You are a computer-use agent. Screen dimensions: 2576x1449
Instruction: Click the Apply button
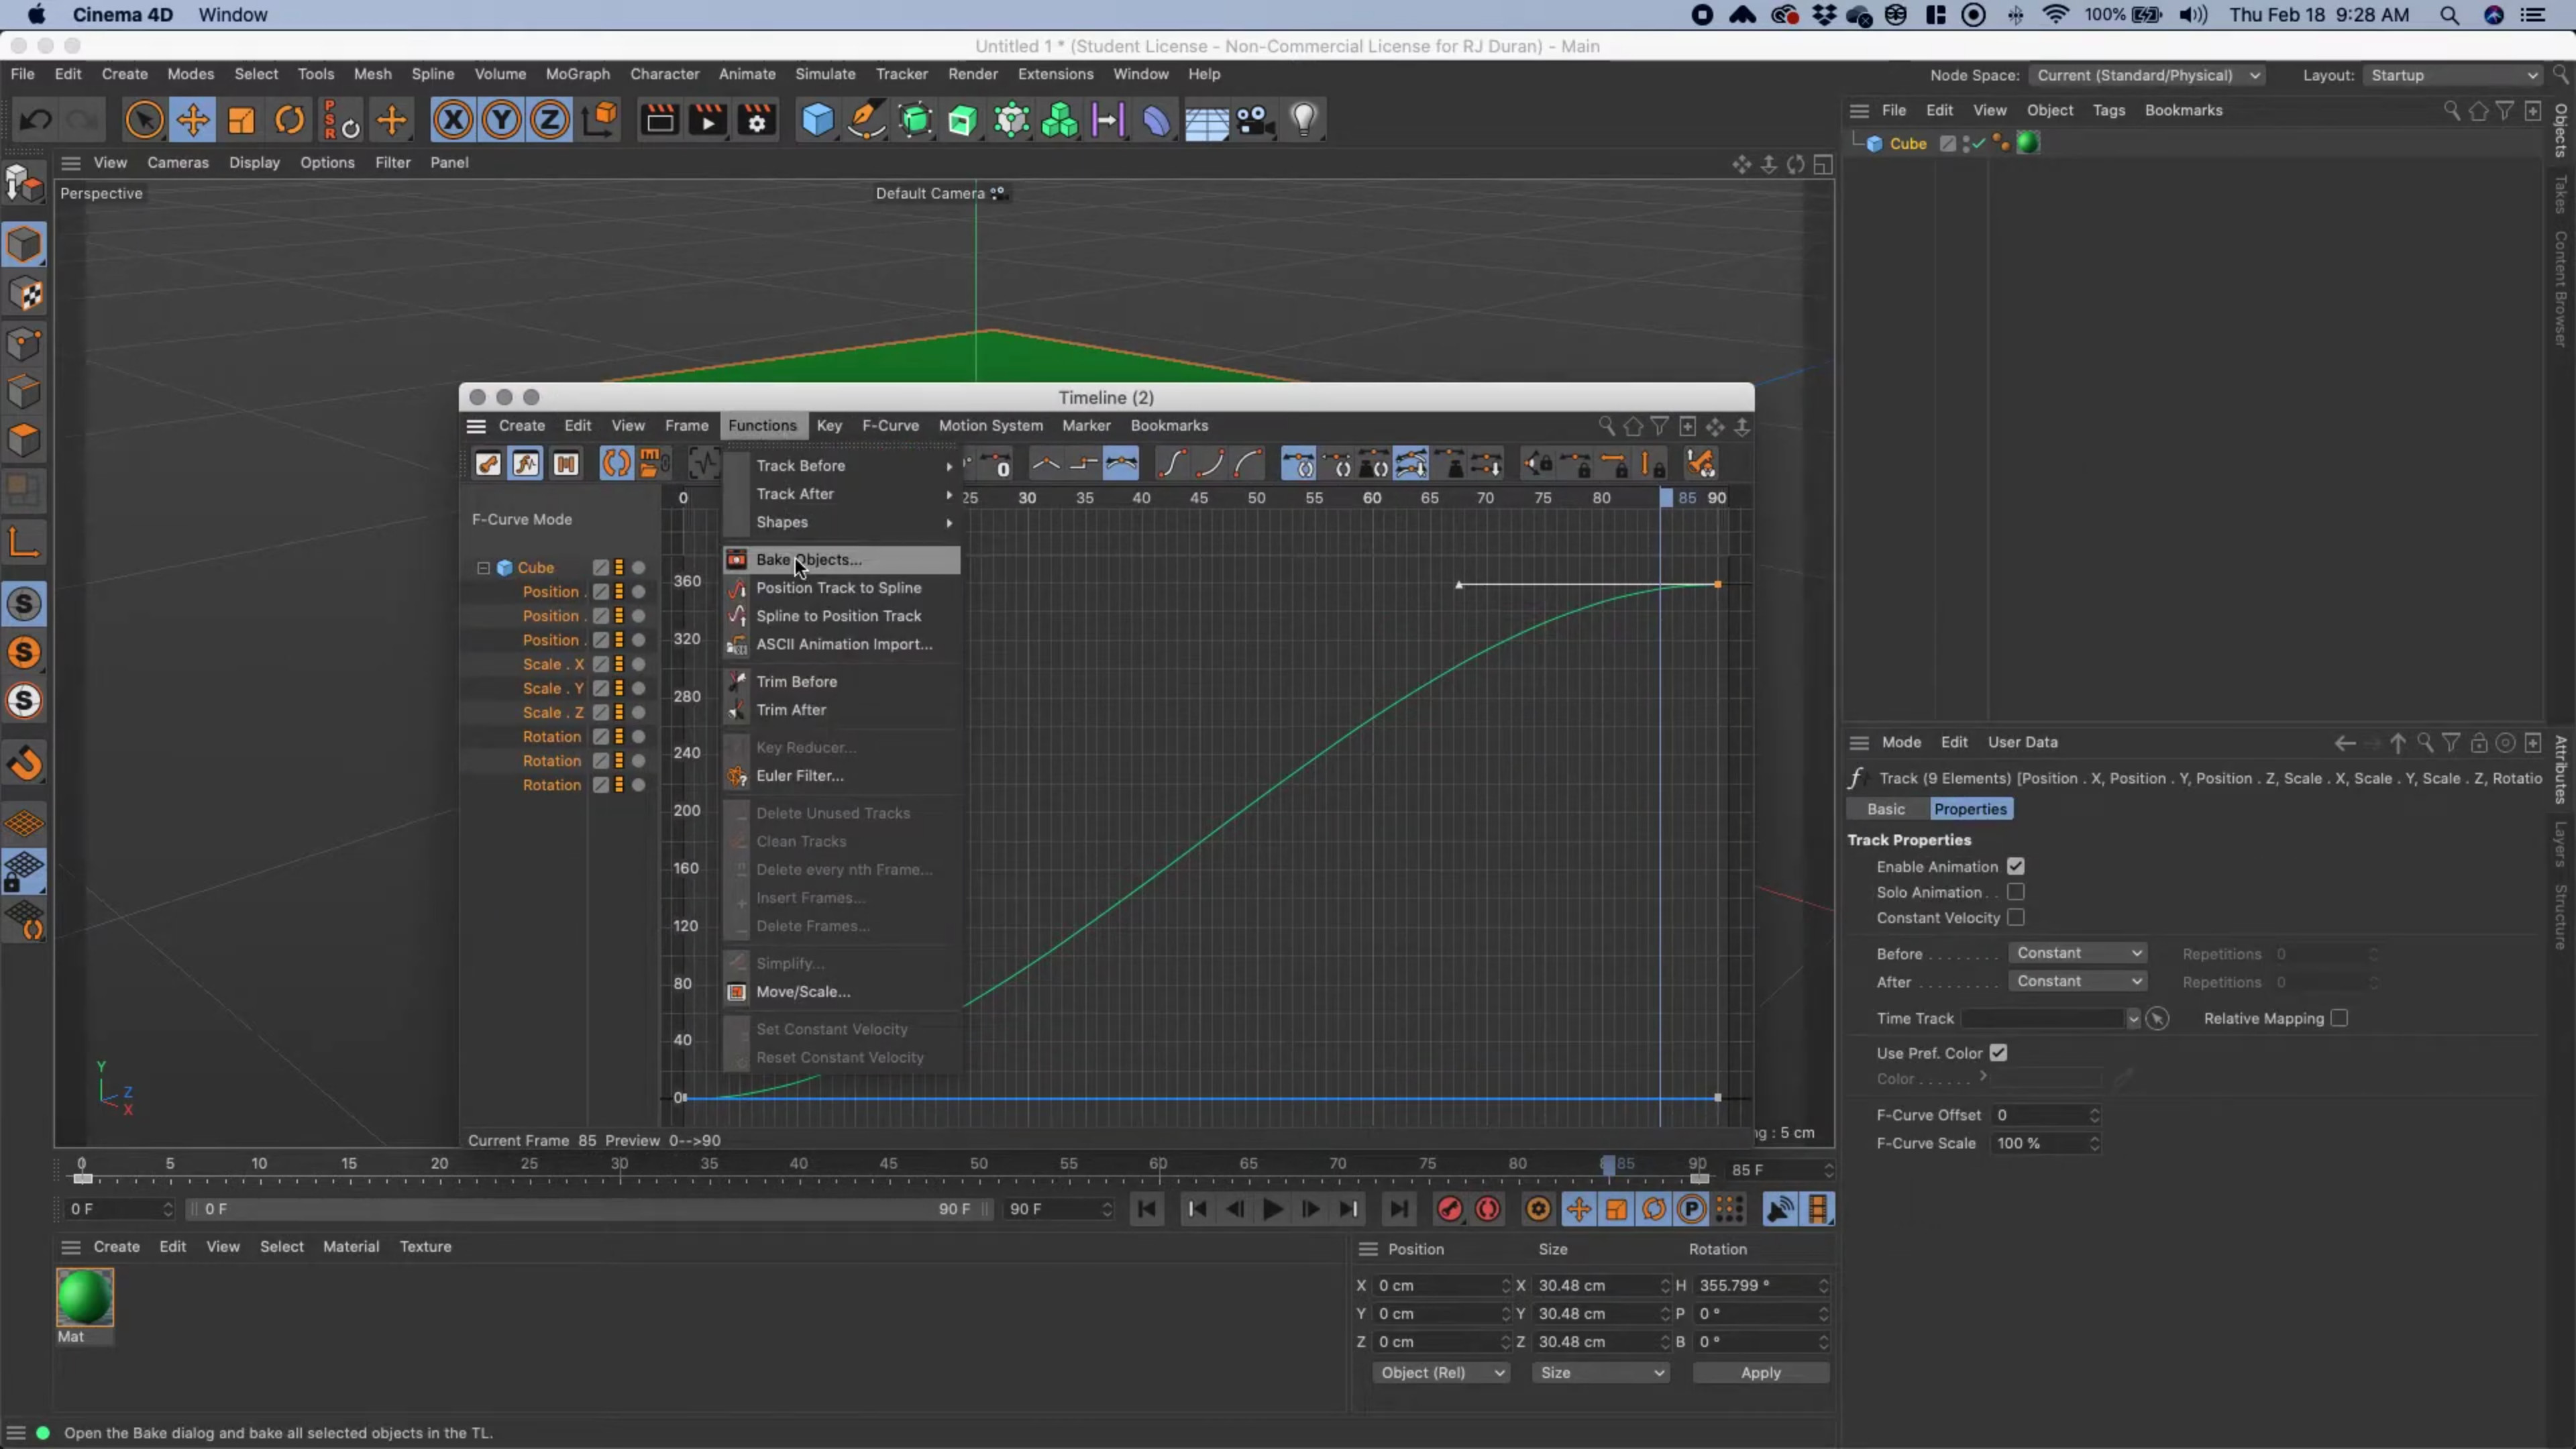(1760, 1373)
